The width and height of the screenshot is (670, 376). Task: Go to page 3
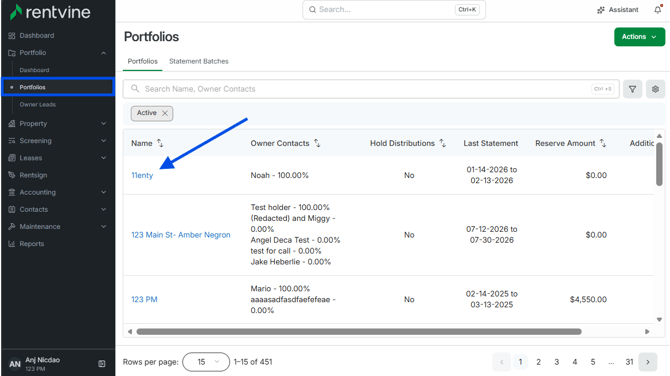tap(557, 362)
